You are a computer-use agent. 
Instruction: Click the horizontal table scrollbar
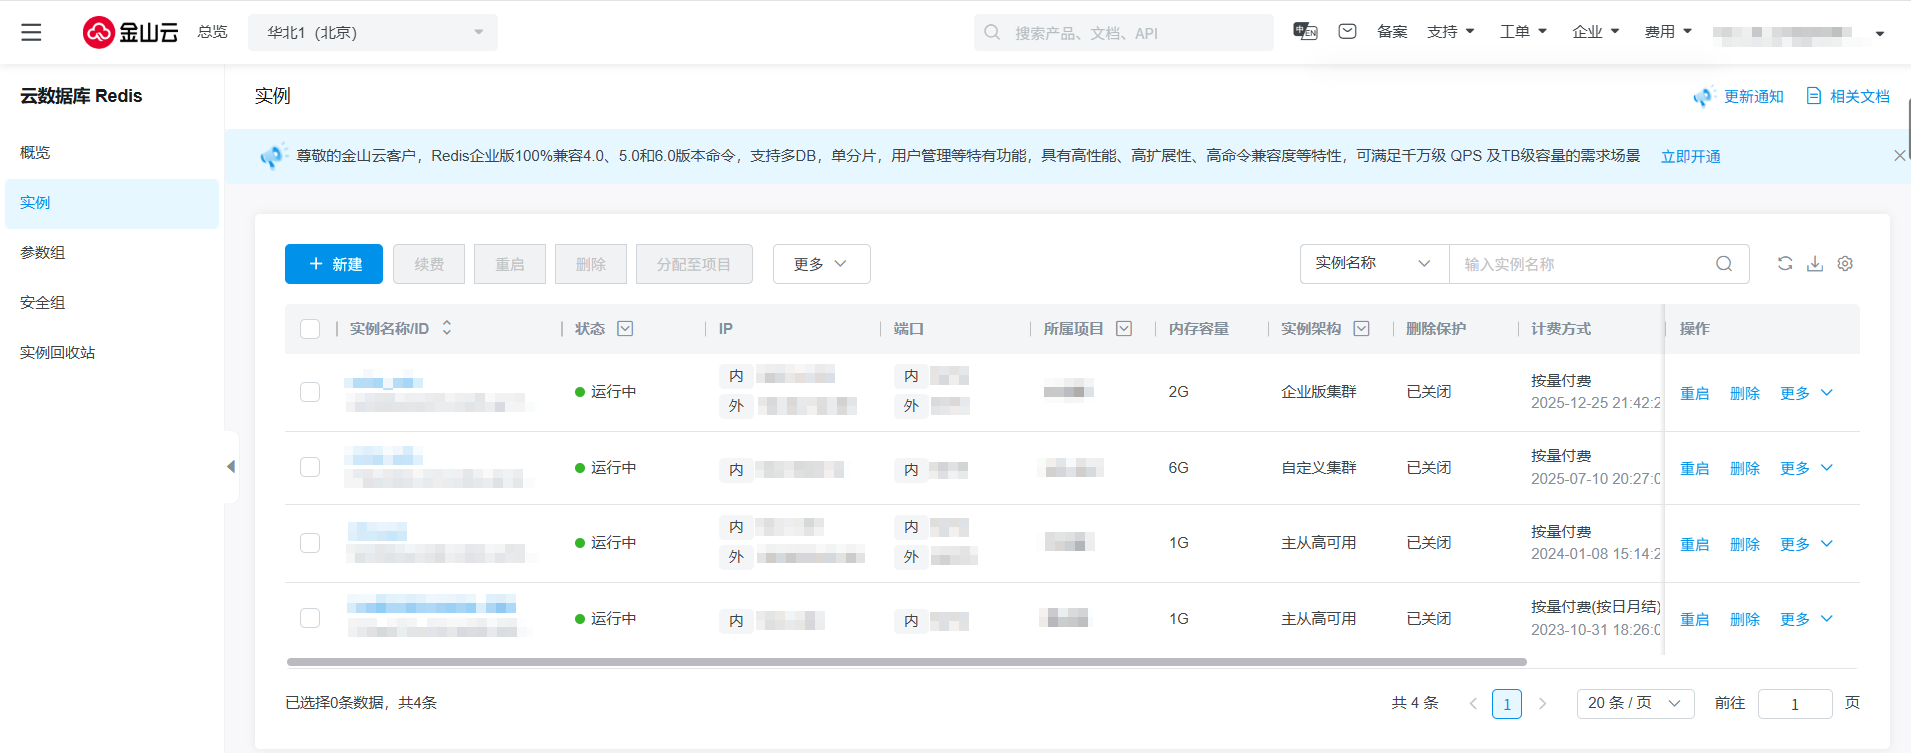click(x=906, y=662)
